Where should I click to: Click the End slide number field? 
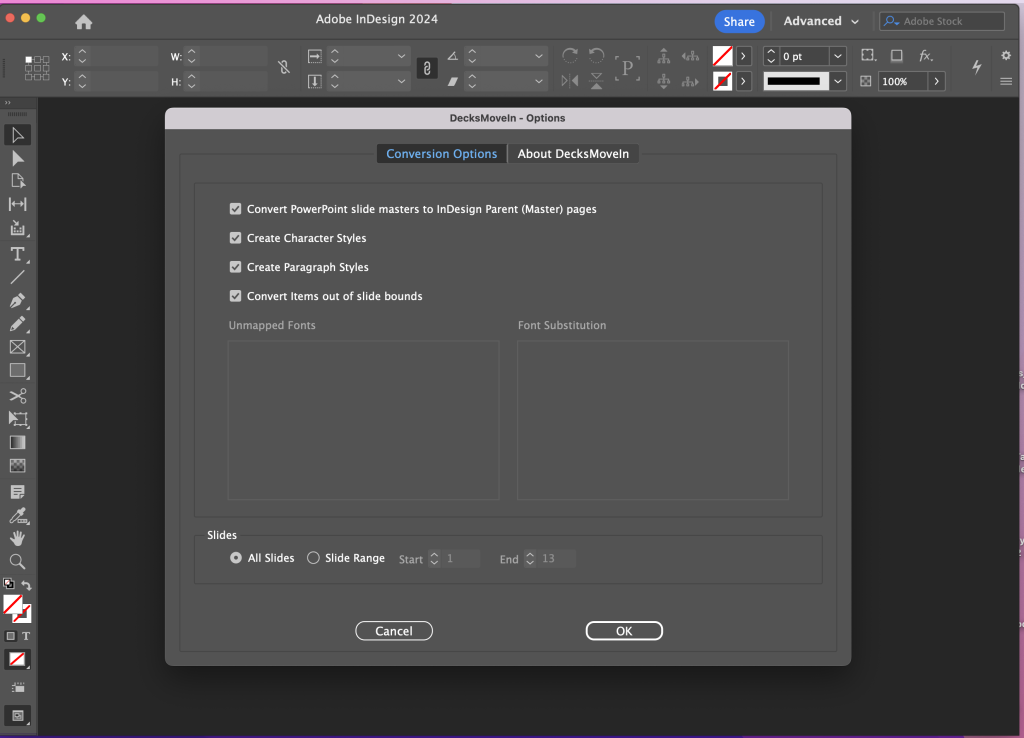(557, 558)
